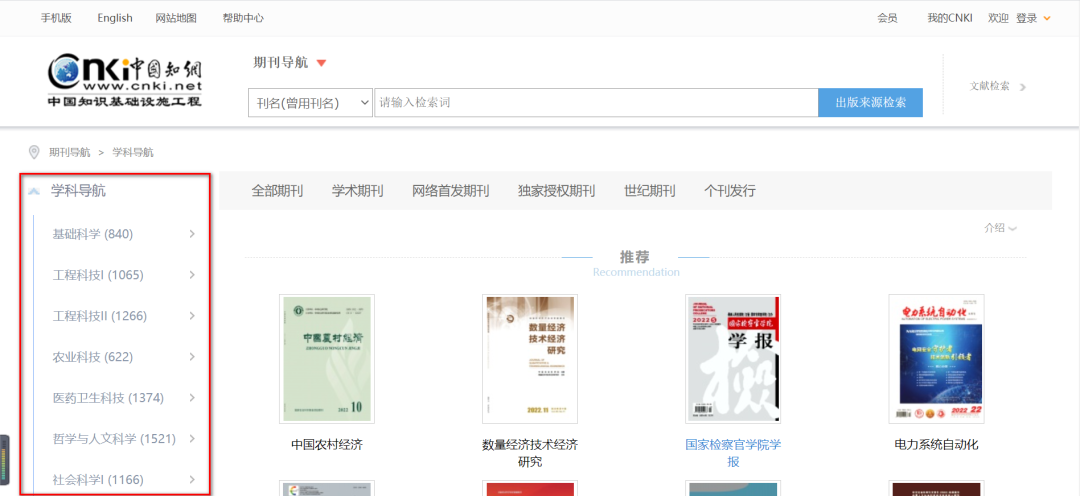Image resolution: width=1080 pixels, height=496 pixels.
Task: Click the 出版来源检索 search button
Action: [x=871, y=103]
